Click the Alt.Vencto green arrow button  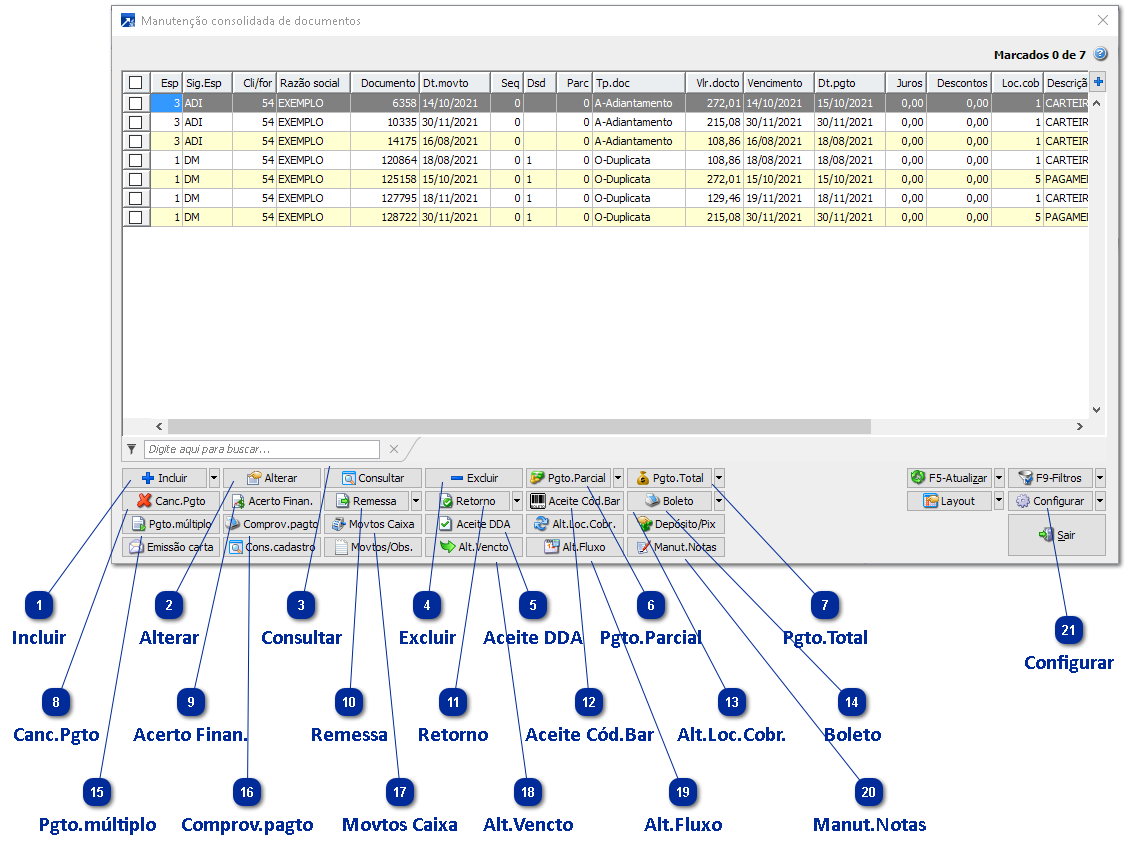coord(473,547)
